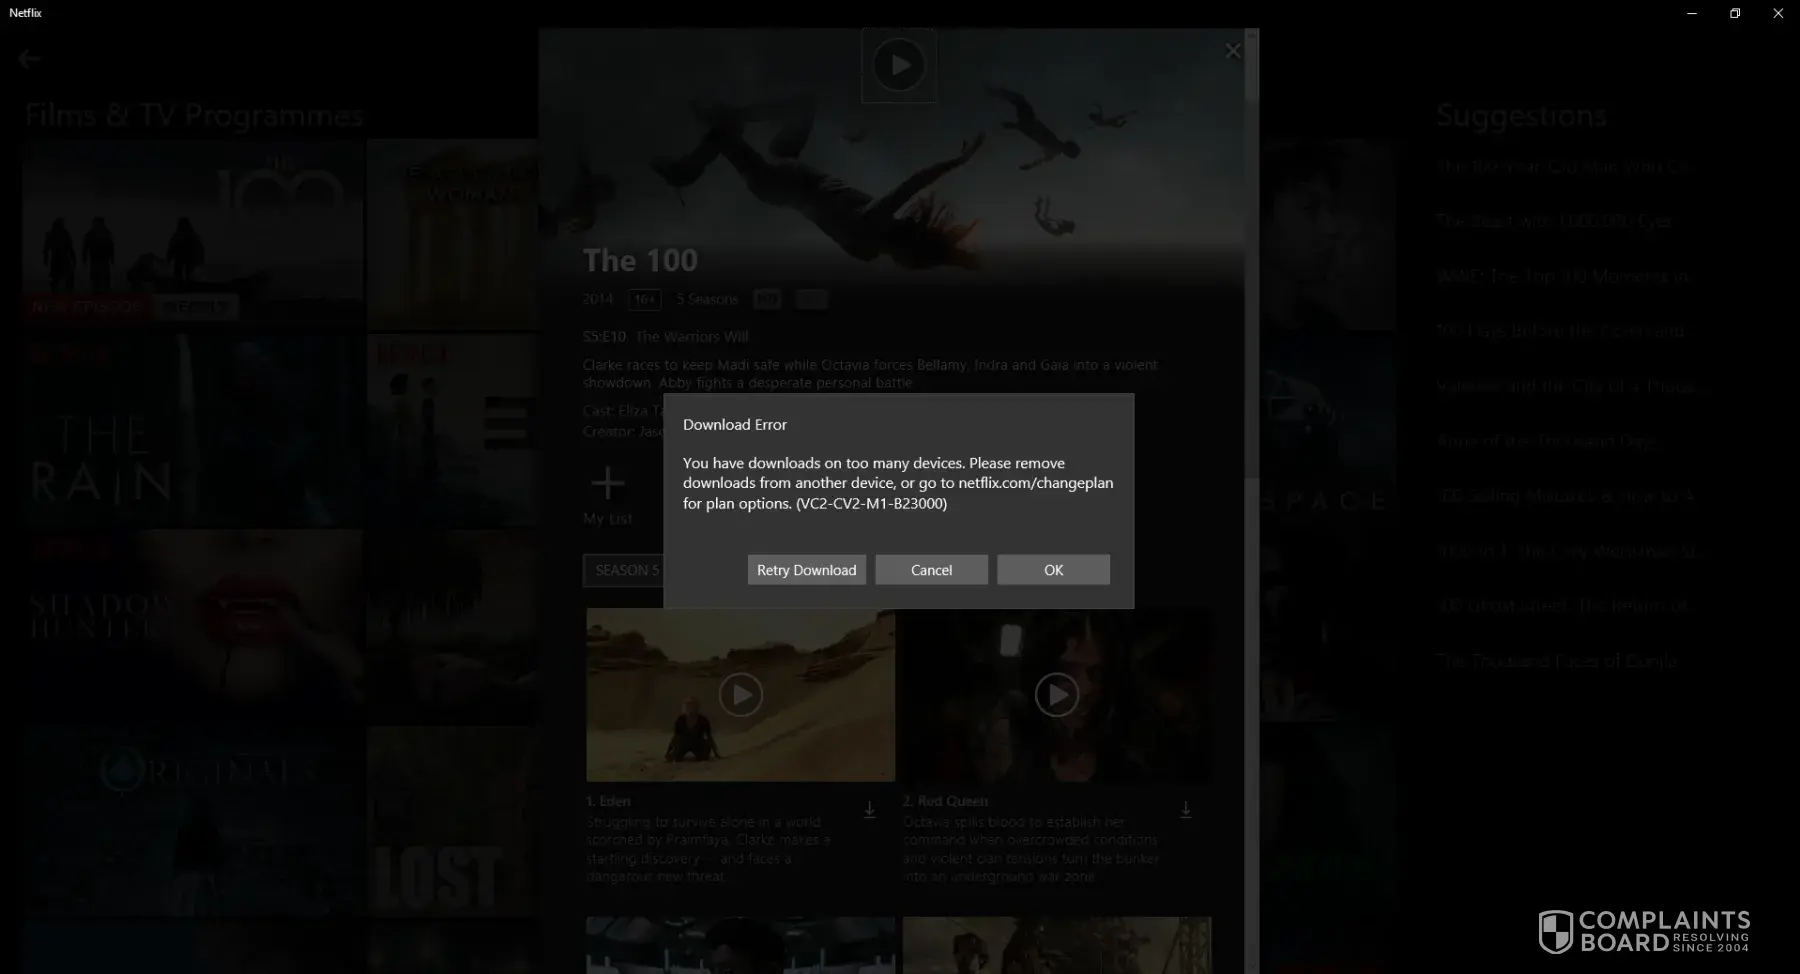Click the Retry Download button

pos(806,570)
